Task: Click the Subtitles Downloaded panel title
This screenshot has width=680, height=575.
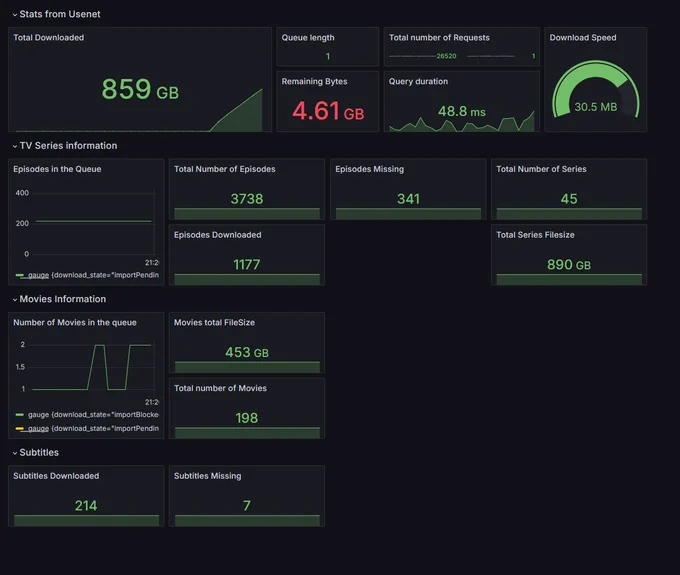Action: pyautogui.click(x=56, y=476)
